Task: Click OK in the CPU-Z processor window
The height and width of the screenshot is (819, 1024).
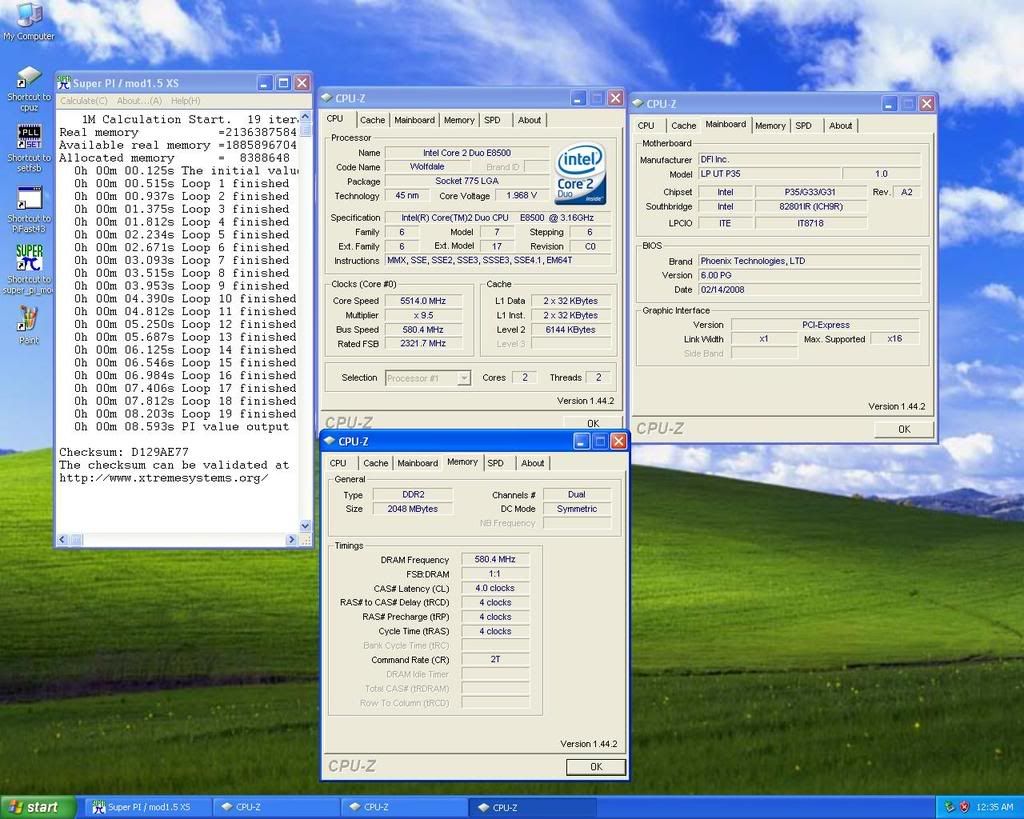Action: click(593, 423)
